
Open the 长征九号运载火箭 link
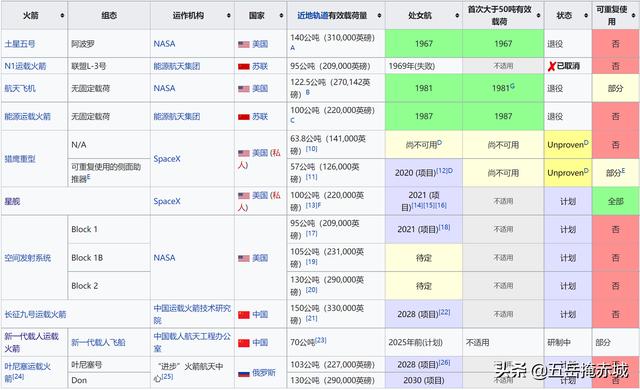[x=35, y=314]
